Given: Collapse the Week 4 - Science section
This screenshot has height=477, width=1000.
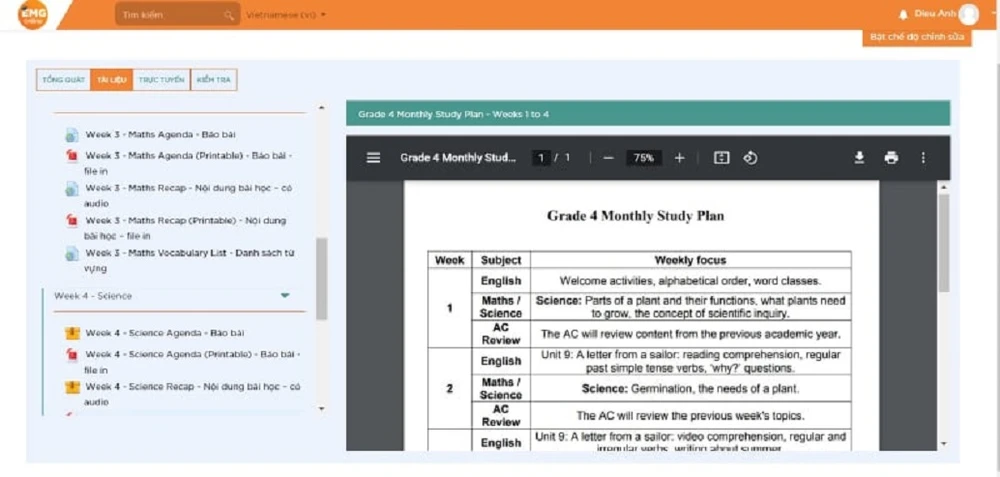Looking at the screenshot, I should coord(285,296).
